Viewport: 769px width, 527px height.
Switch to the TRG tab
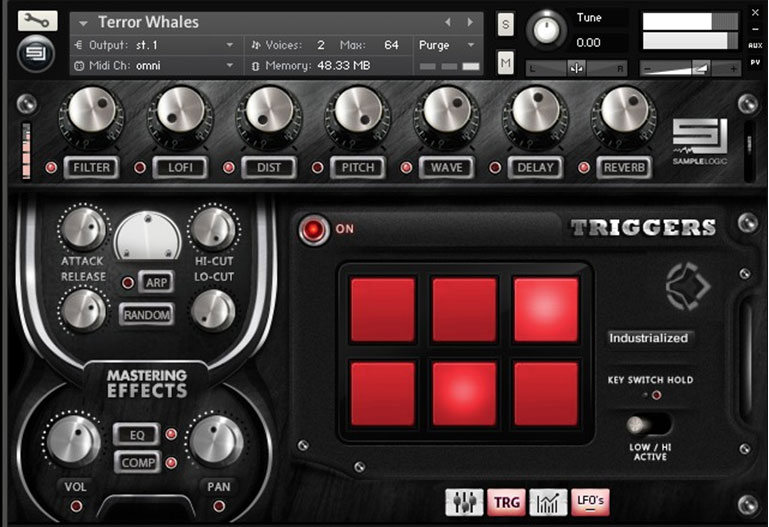507,502
